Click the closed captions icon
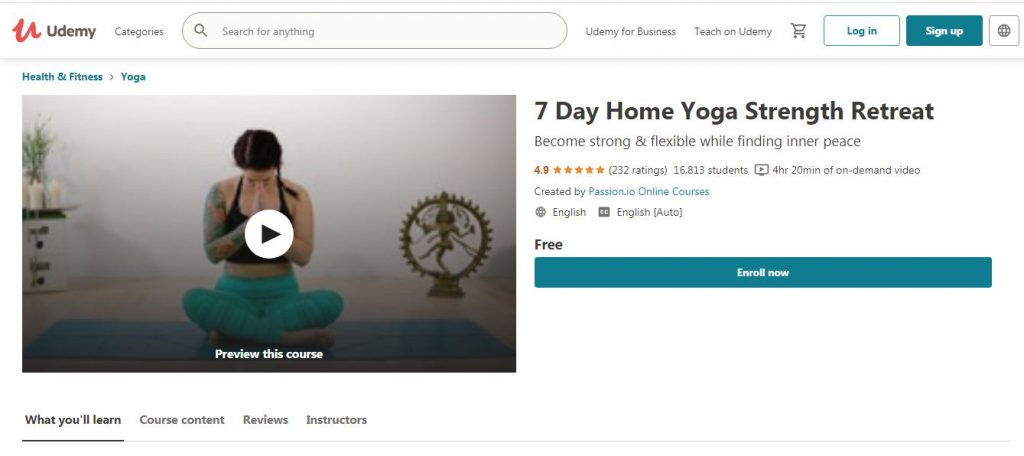This screenshot has width=1024, height=456. click(604, 212)
